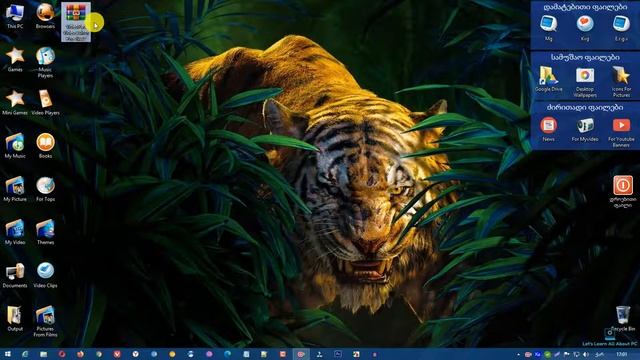
Task: Open the Pictures From Films folder
Action: click(45, 322)
